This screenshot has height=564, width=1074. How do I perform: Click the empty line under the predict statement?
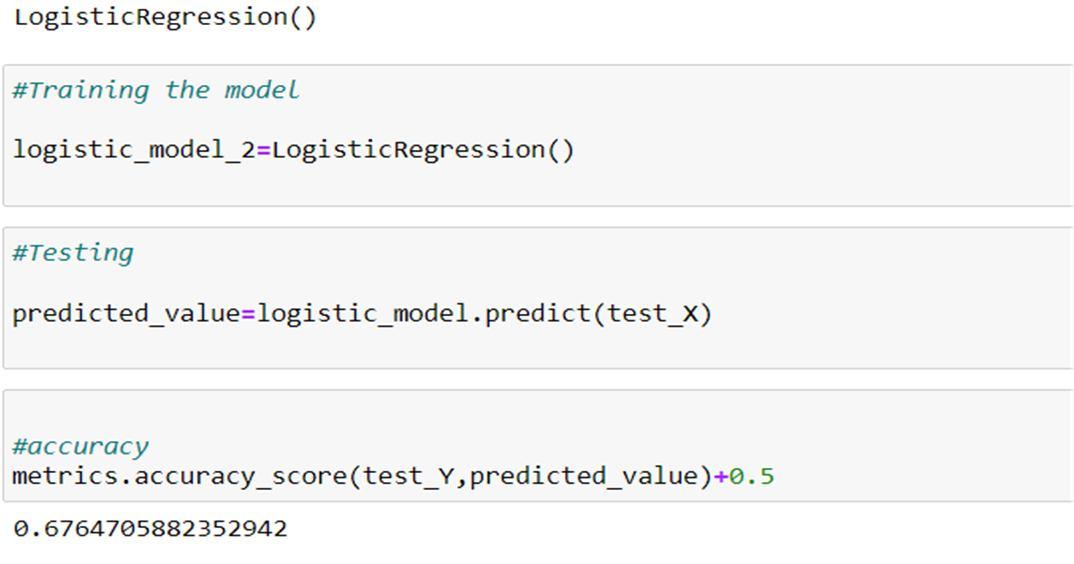[x=537, y=344]
